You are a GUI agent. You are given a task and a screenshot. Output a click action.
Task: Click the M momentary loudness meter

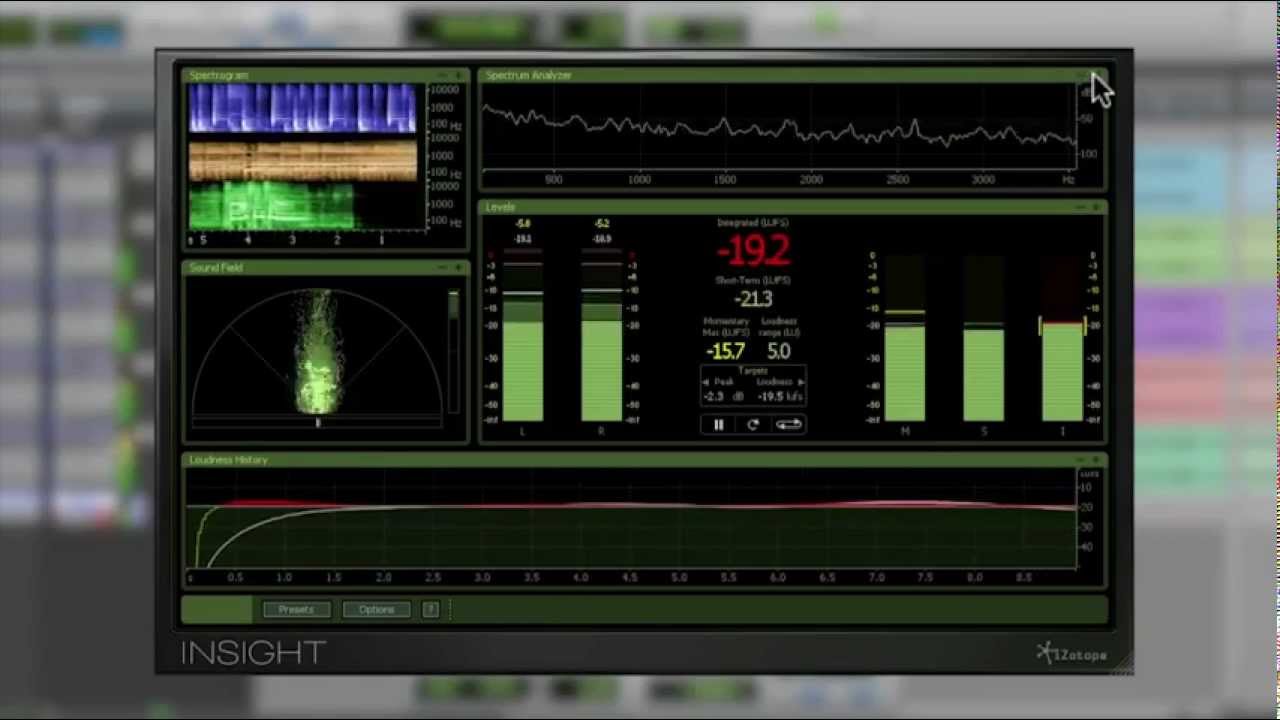click(x=904, y=337)
